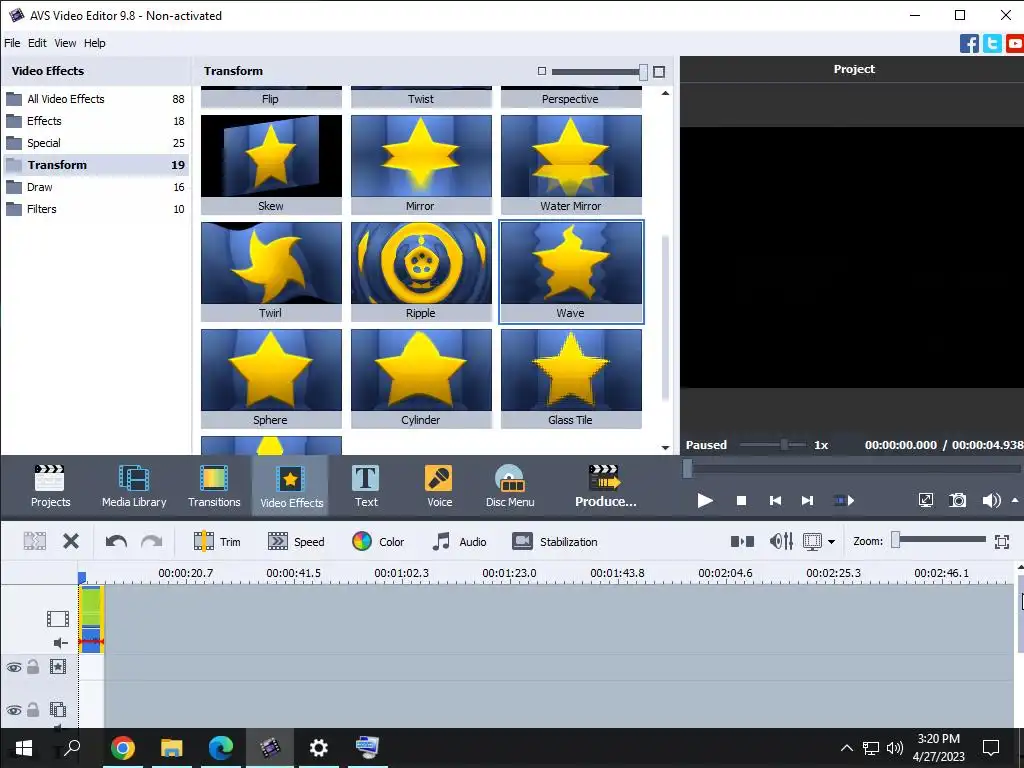Toggle lock on the effects track
Viewport: 1024px width, 768px height.
click(x=33, y=667)
